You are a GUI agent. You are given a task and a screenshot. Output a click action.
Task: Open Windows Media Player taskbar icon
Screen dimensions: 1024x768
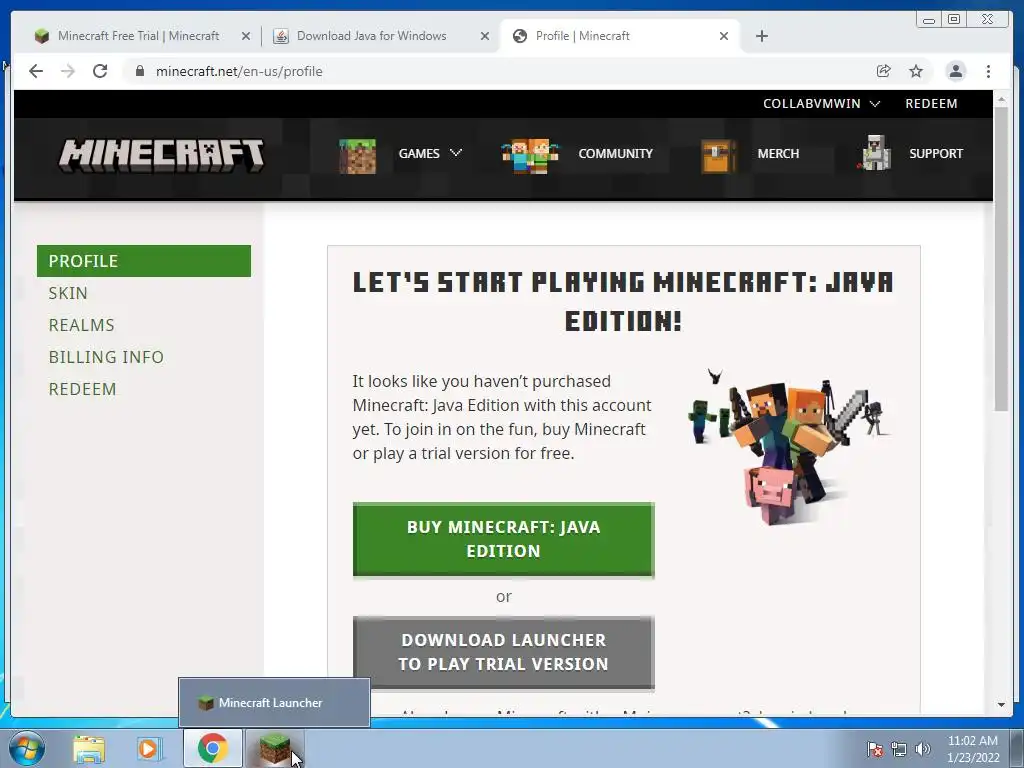(x=148, y=749)
